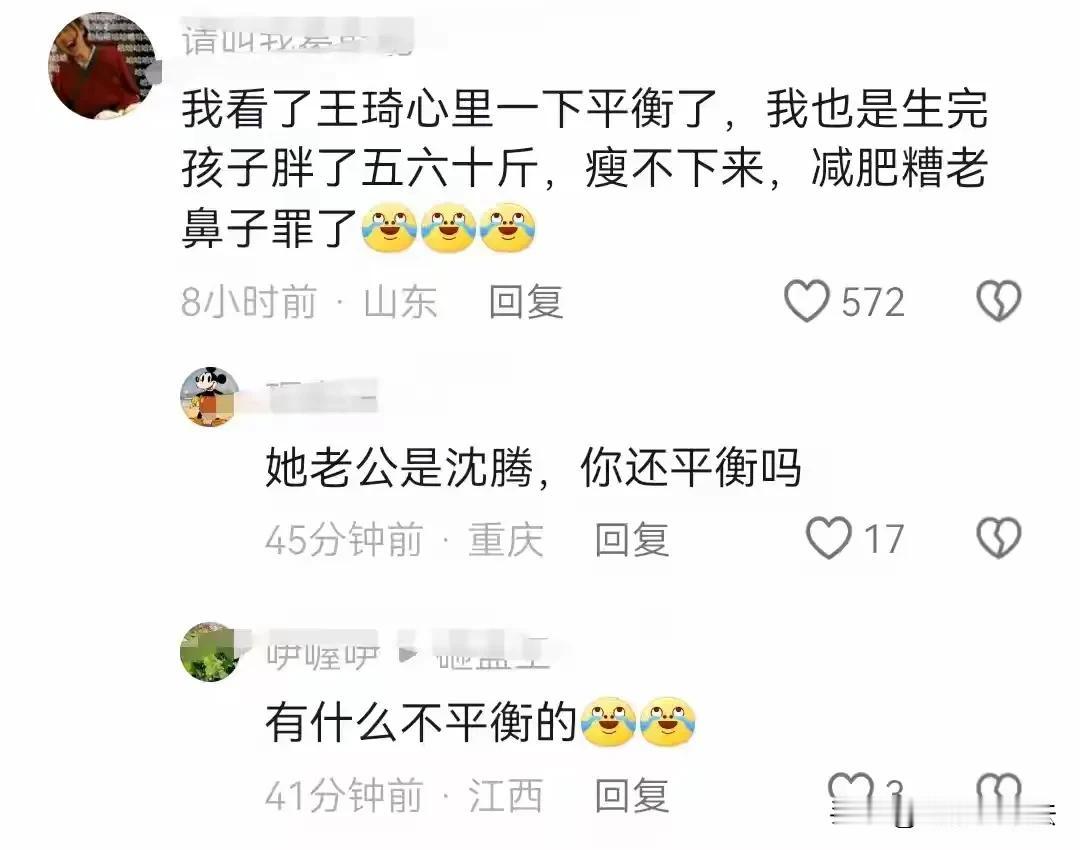Tap broken heart on the Jiangxi reply
This screenshot has height=850, width=1080.
pos(999,792)
